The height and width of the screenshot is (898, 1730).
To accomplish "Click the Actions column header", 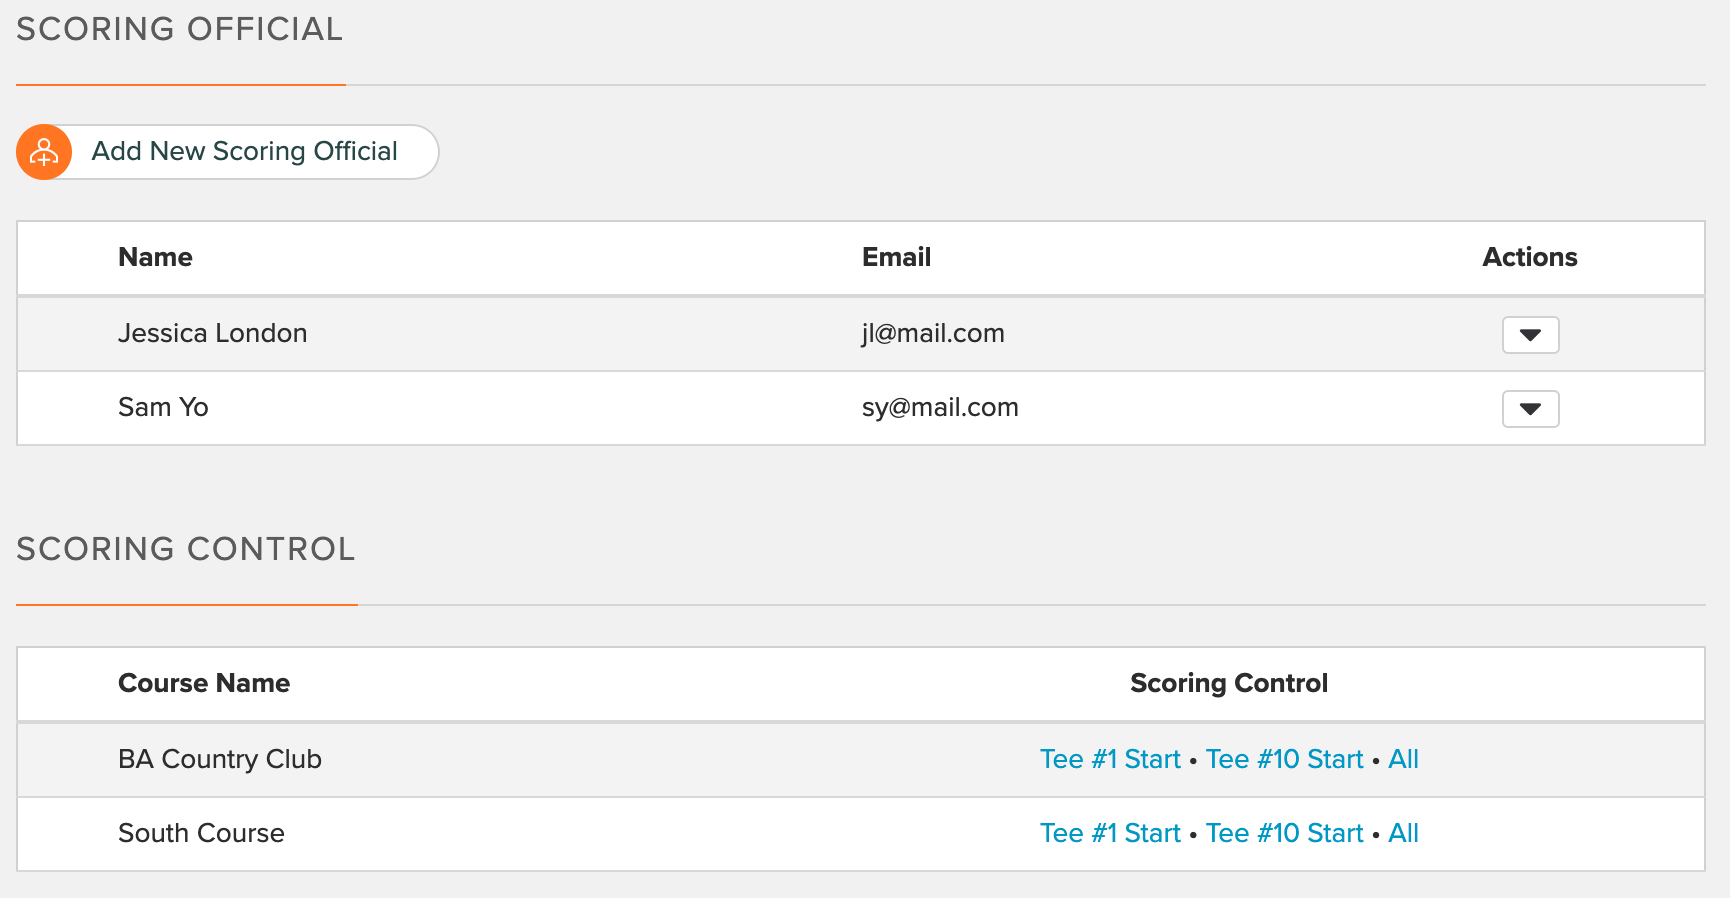I will point(1530,257).
